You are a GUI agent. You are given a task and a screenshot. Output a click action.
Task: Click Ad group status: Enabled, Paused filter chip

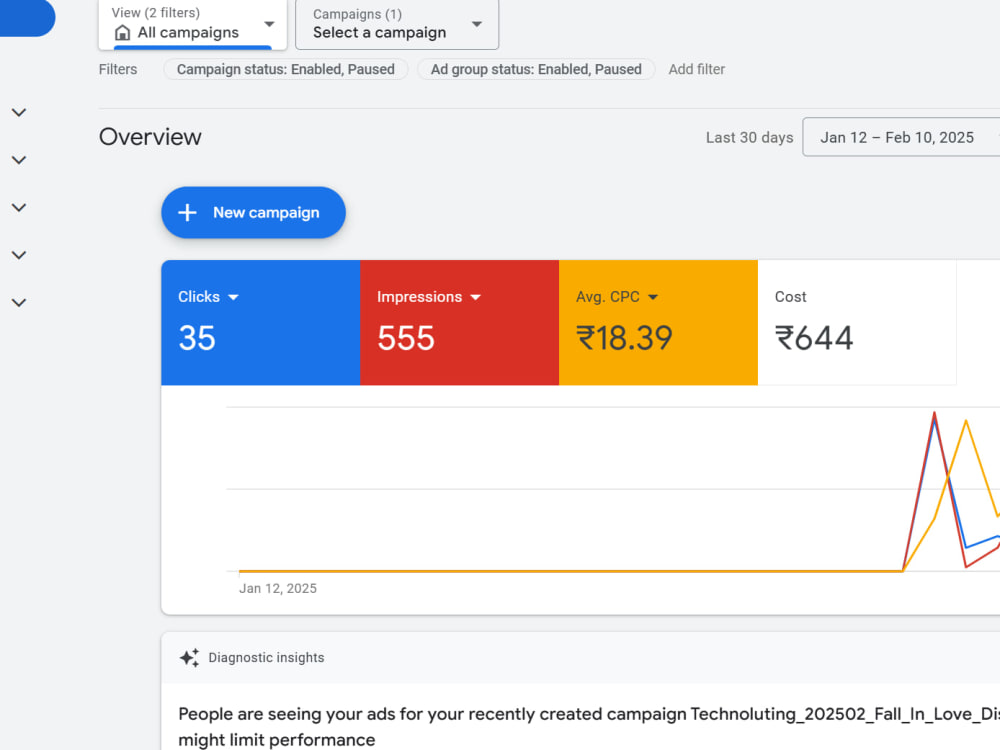point(536,69)
